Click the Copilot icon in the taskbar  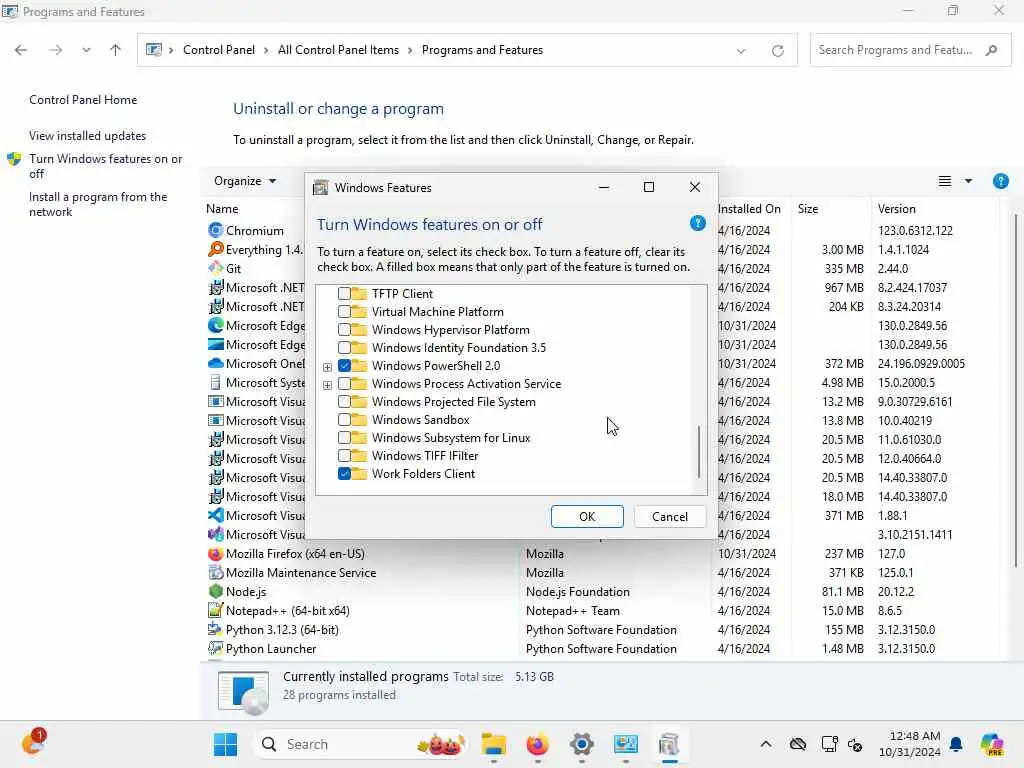click(x=991, y=744)
